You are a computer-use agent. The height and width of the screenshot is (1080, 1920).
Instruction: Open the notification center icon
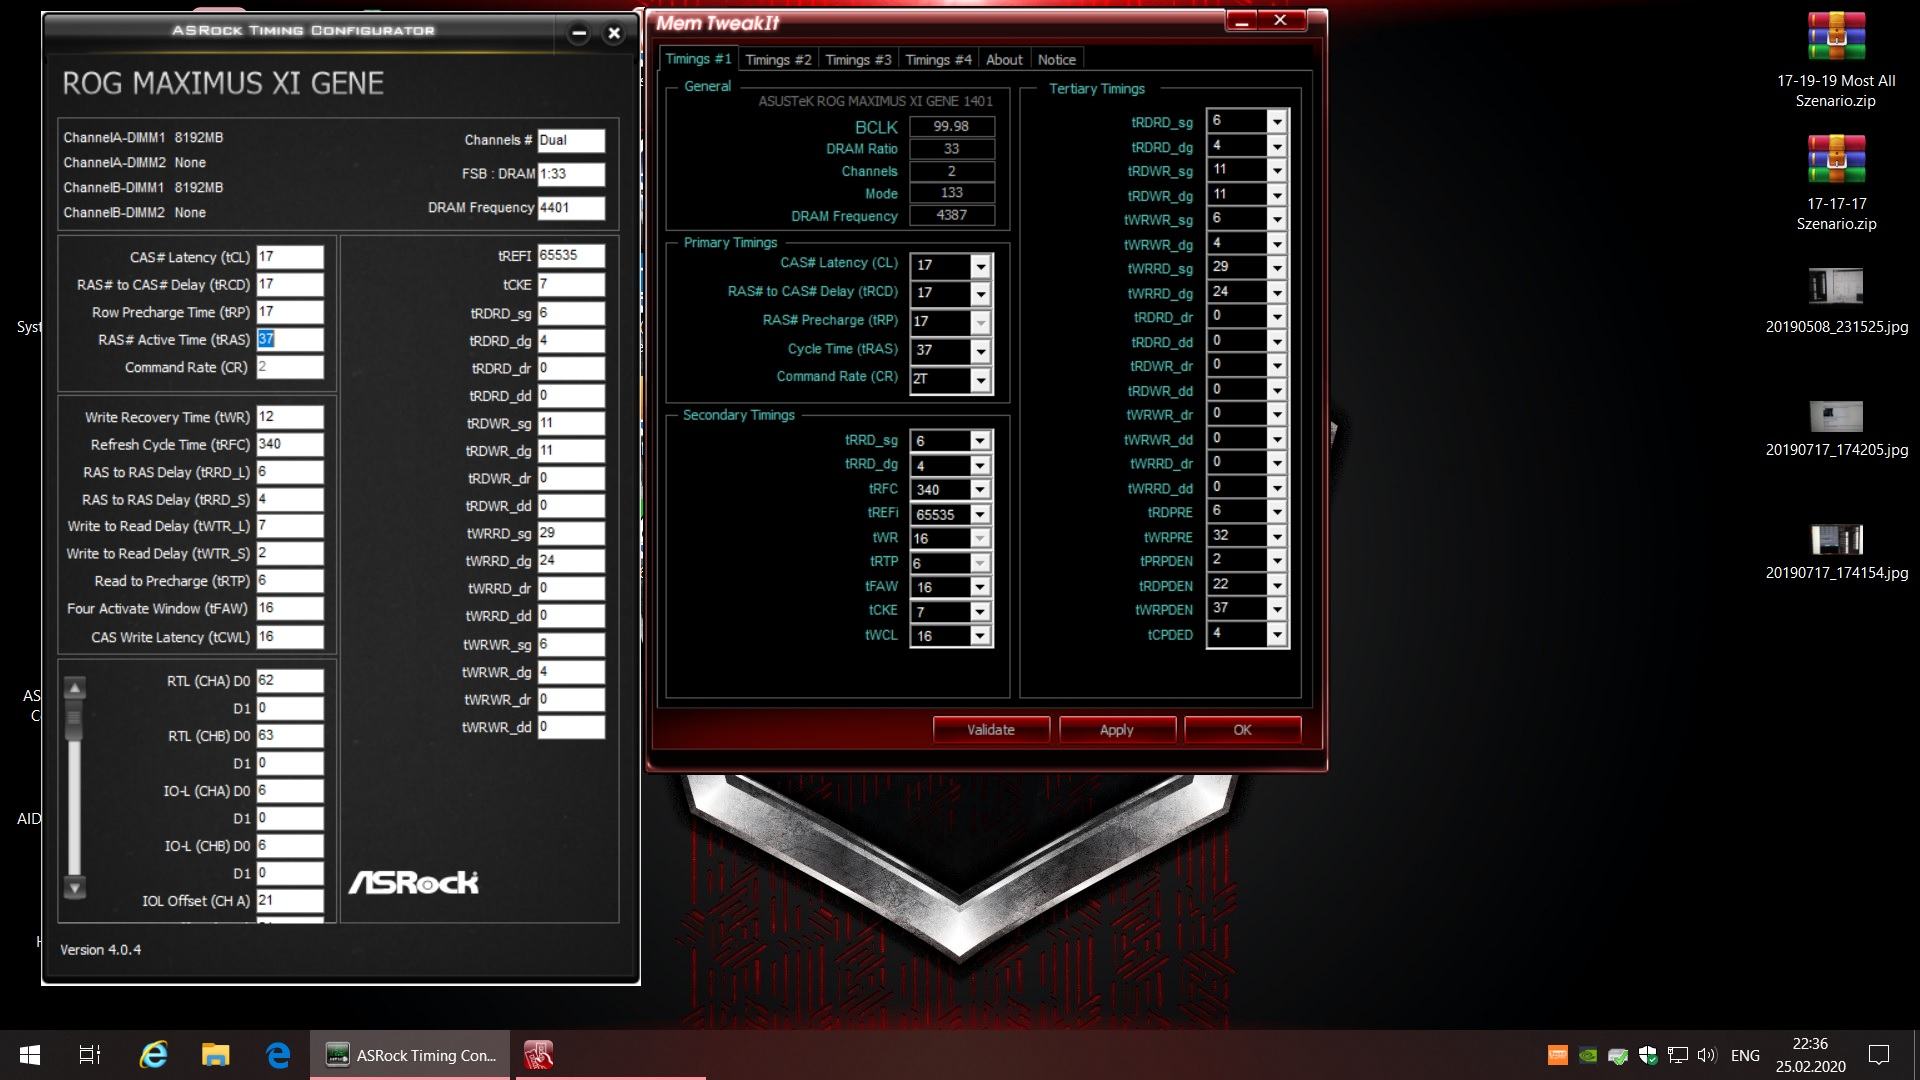[x=1879, y=1055]
